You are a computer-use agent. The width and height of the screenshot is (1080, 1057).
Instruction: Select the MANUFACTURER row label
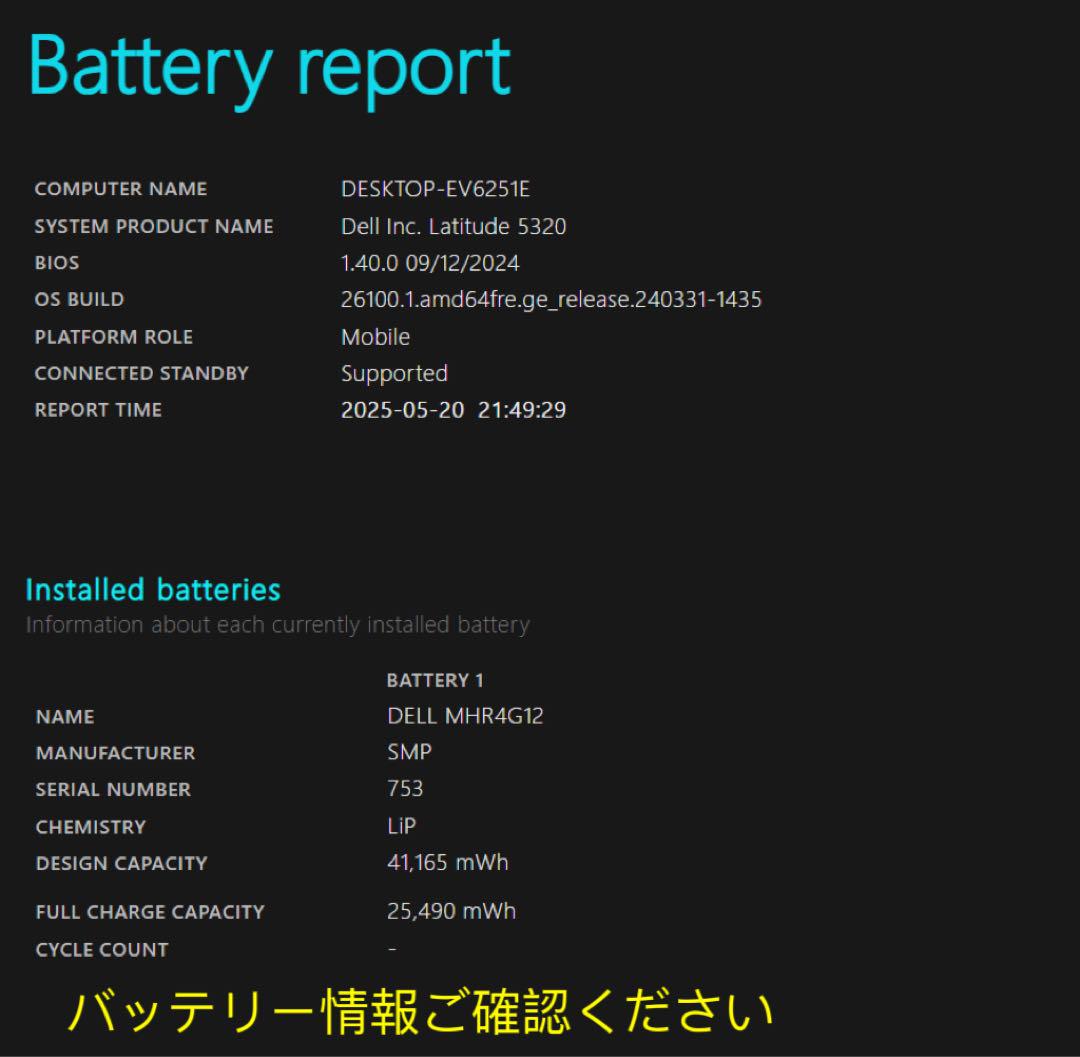click(115, 753)
